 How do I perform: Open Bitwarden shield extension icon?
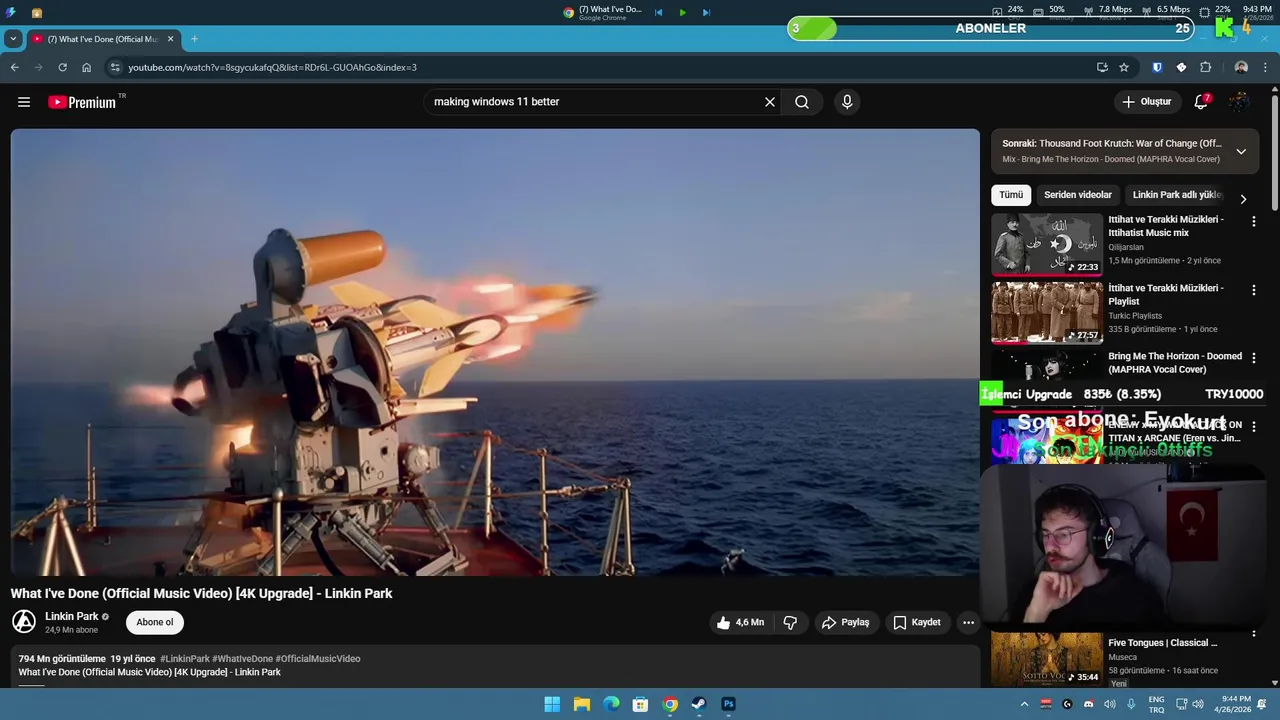(x=1157, y=67)
